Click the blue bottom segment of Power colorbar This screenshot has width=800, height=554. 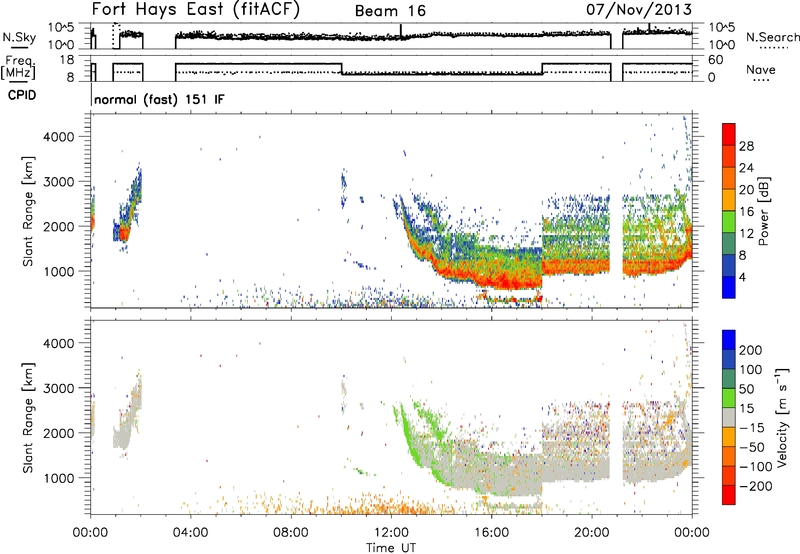[729, 287]
